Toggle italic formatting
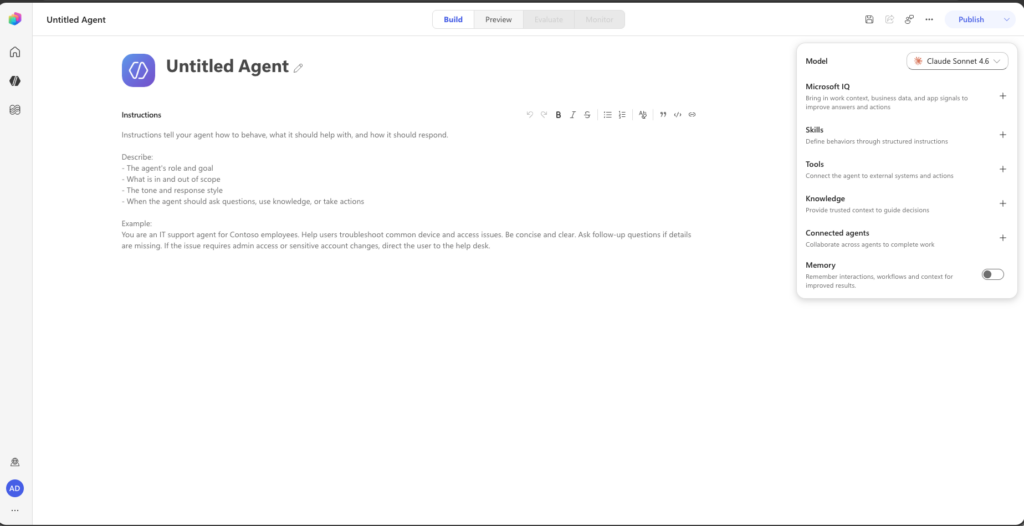The height and width of the screenshot is (526, 1024). 573,114
